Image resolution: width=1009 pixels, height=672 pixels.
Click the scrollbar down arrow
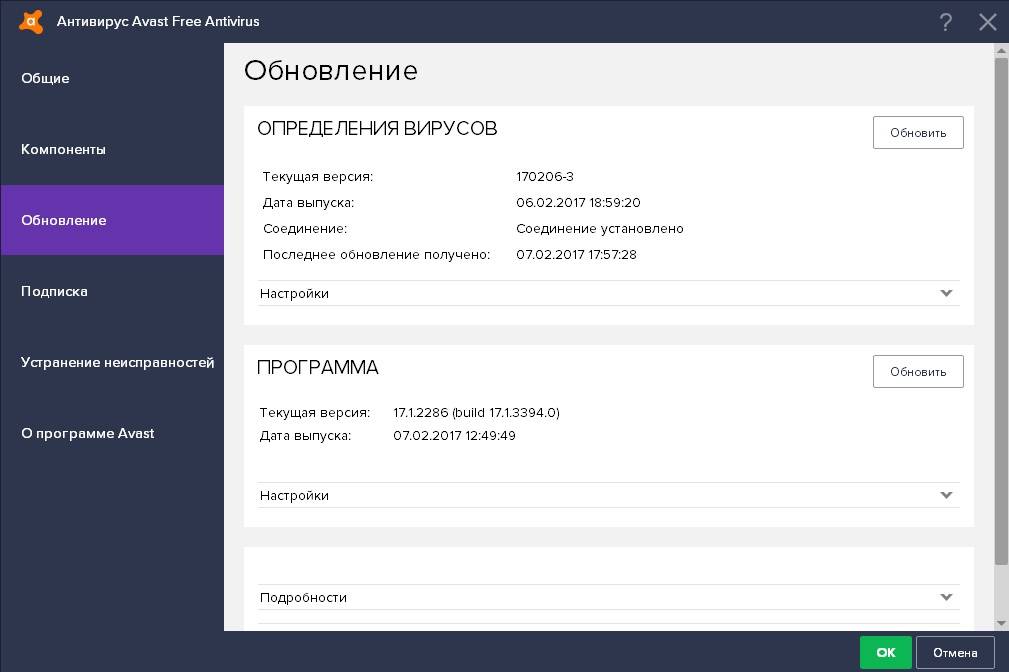coord(1001,623)
